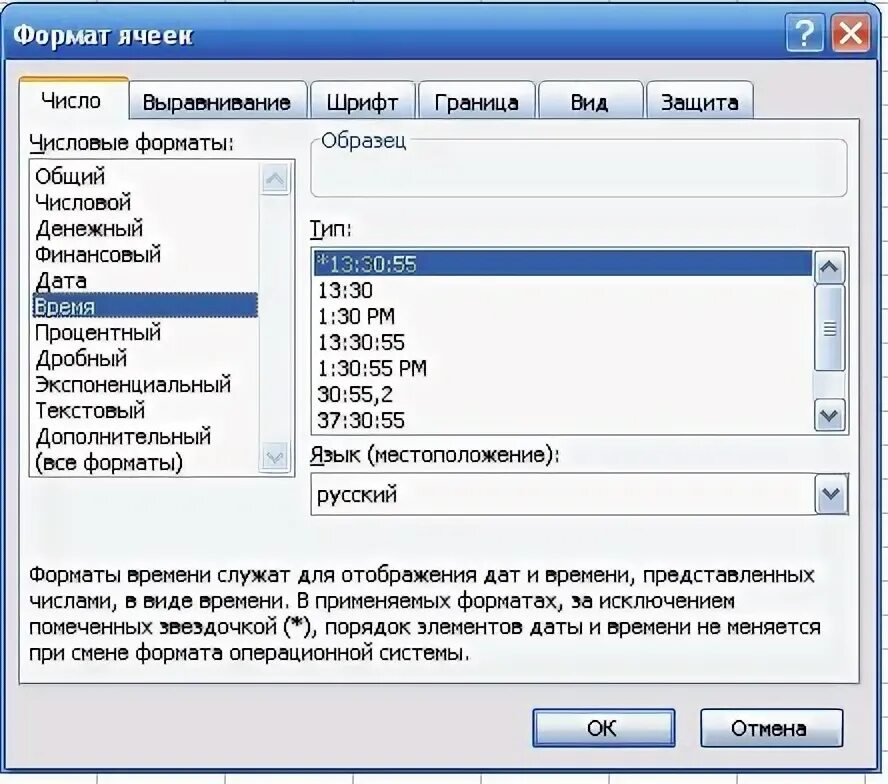Select the Время format
The width and height of the screenshot is (888, 784).
145,306
